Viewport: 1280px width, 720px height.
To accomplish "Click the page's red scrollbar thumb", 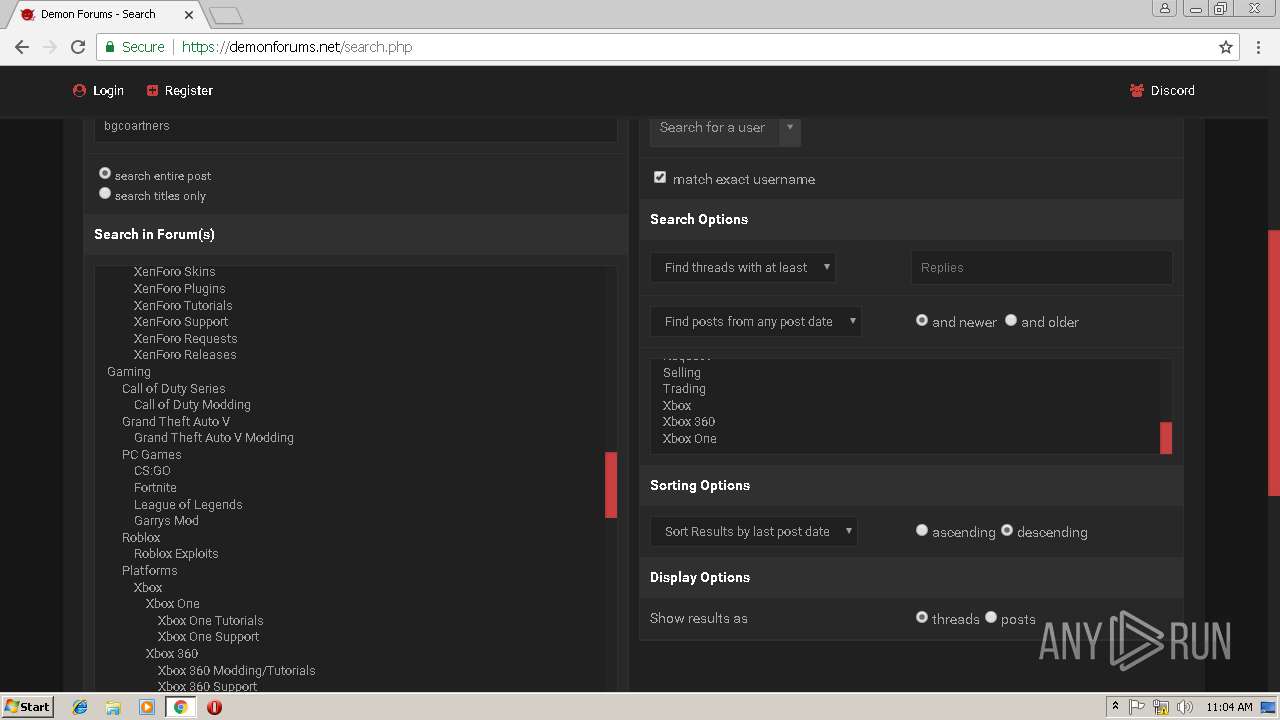I will (x=1273, y=362).
